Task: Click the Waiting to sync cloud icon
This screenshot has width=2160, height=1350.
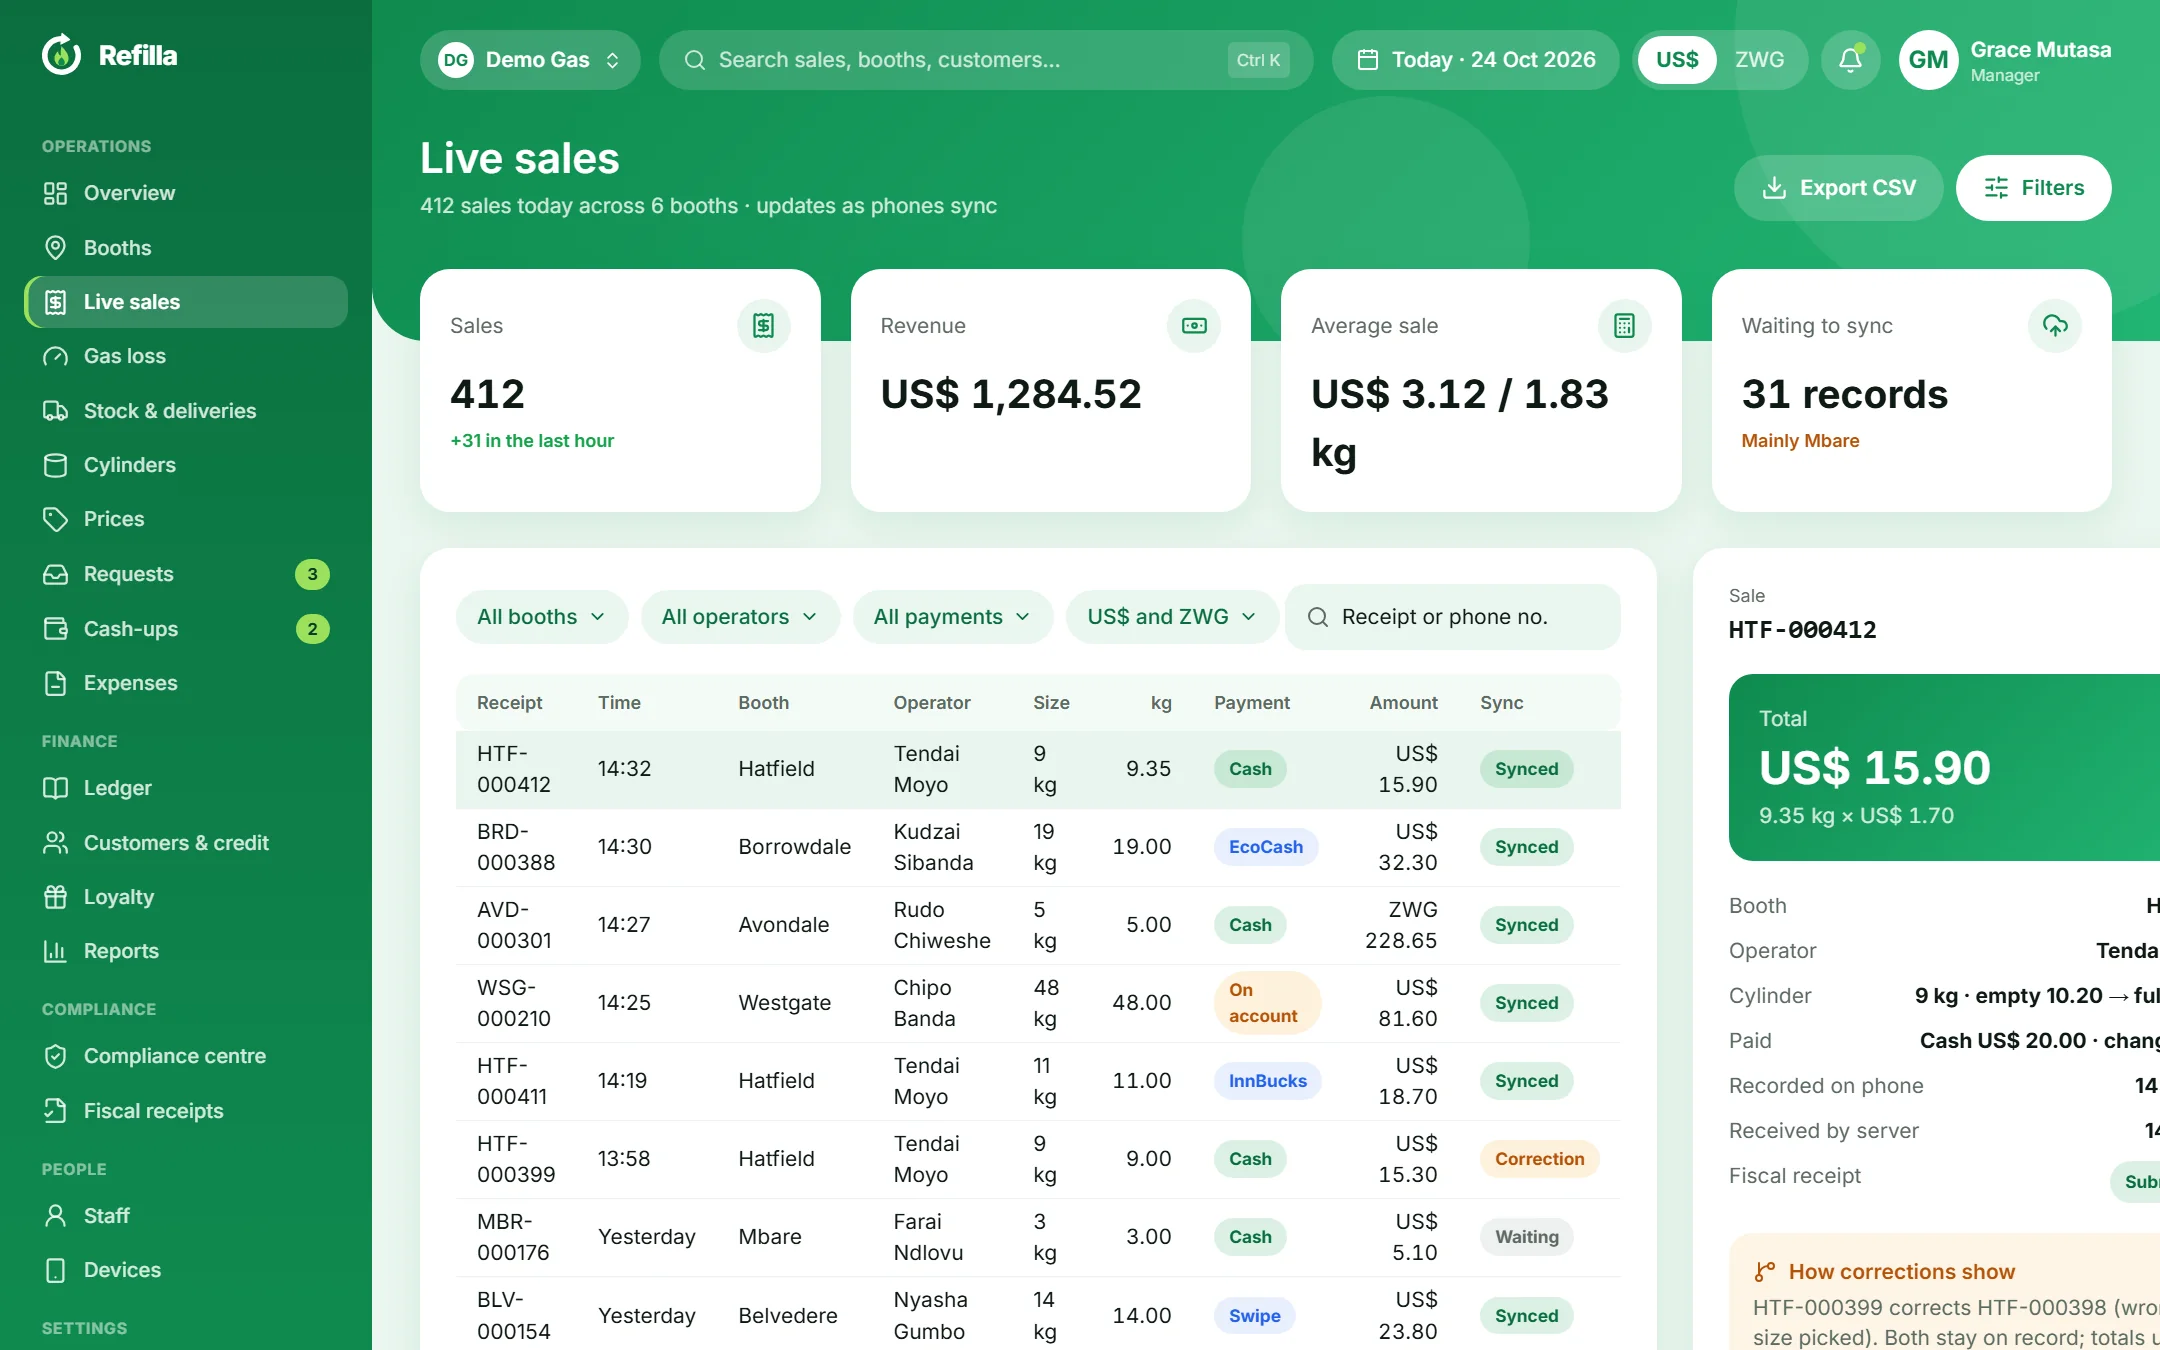Action: [2055, 326]
